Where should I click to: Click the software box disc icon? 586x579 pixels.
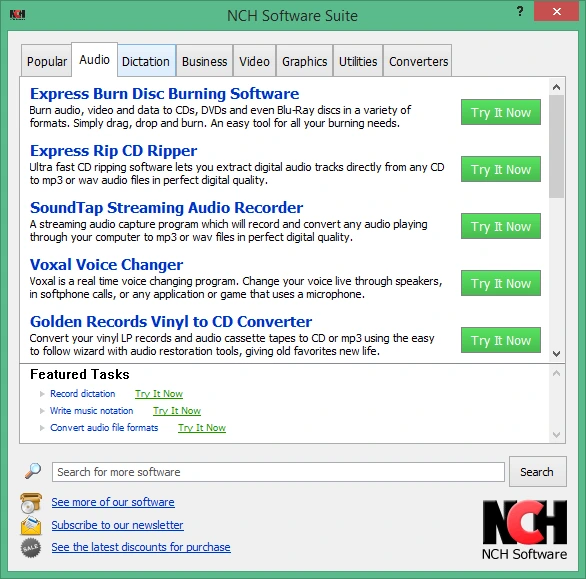click(31, 503)
